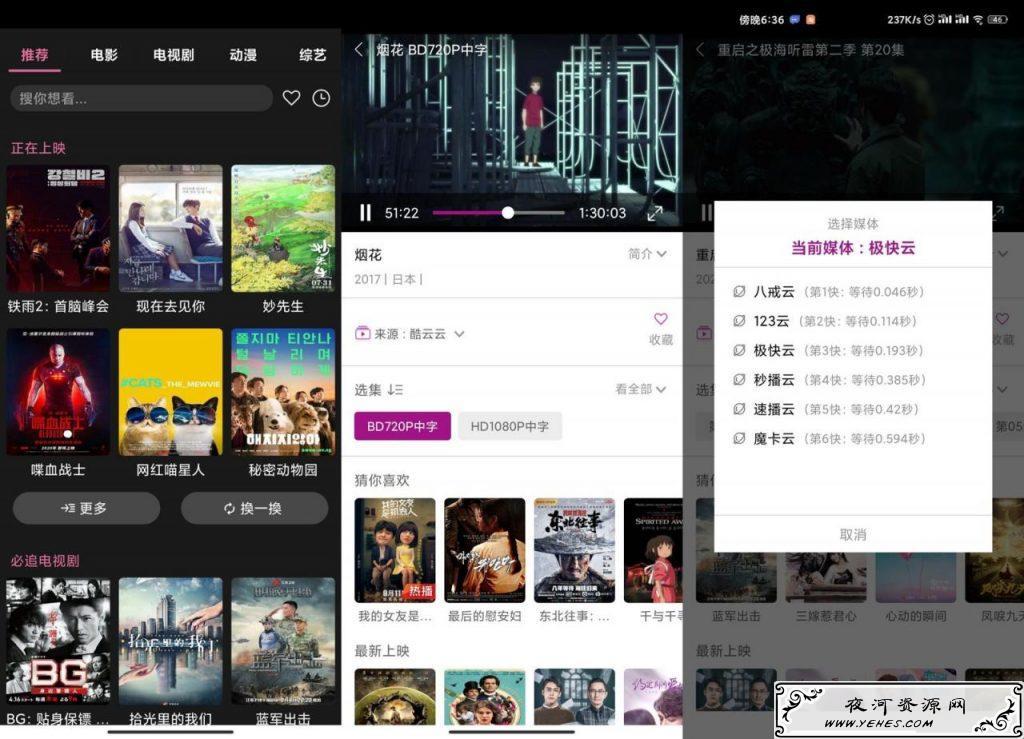Click the 当前媒体:极快云 label
The width and height of the screenshot is (1024, 739).
point(852,248)
